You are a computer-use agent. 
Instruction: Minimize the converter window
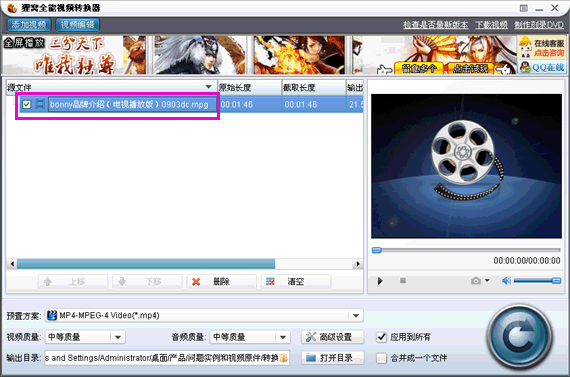point(539,9)
